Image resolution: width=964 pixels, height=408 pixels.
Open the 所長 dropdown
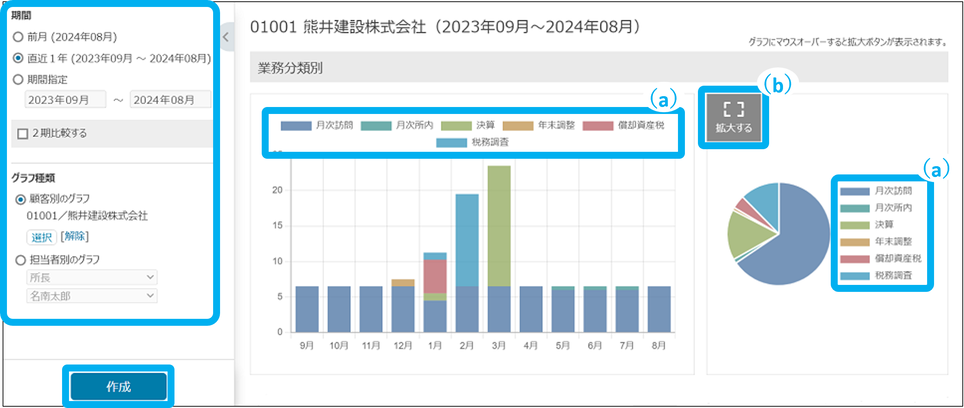pyautogui.click(x=93, y=277)
